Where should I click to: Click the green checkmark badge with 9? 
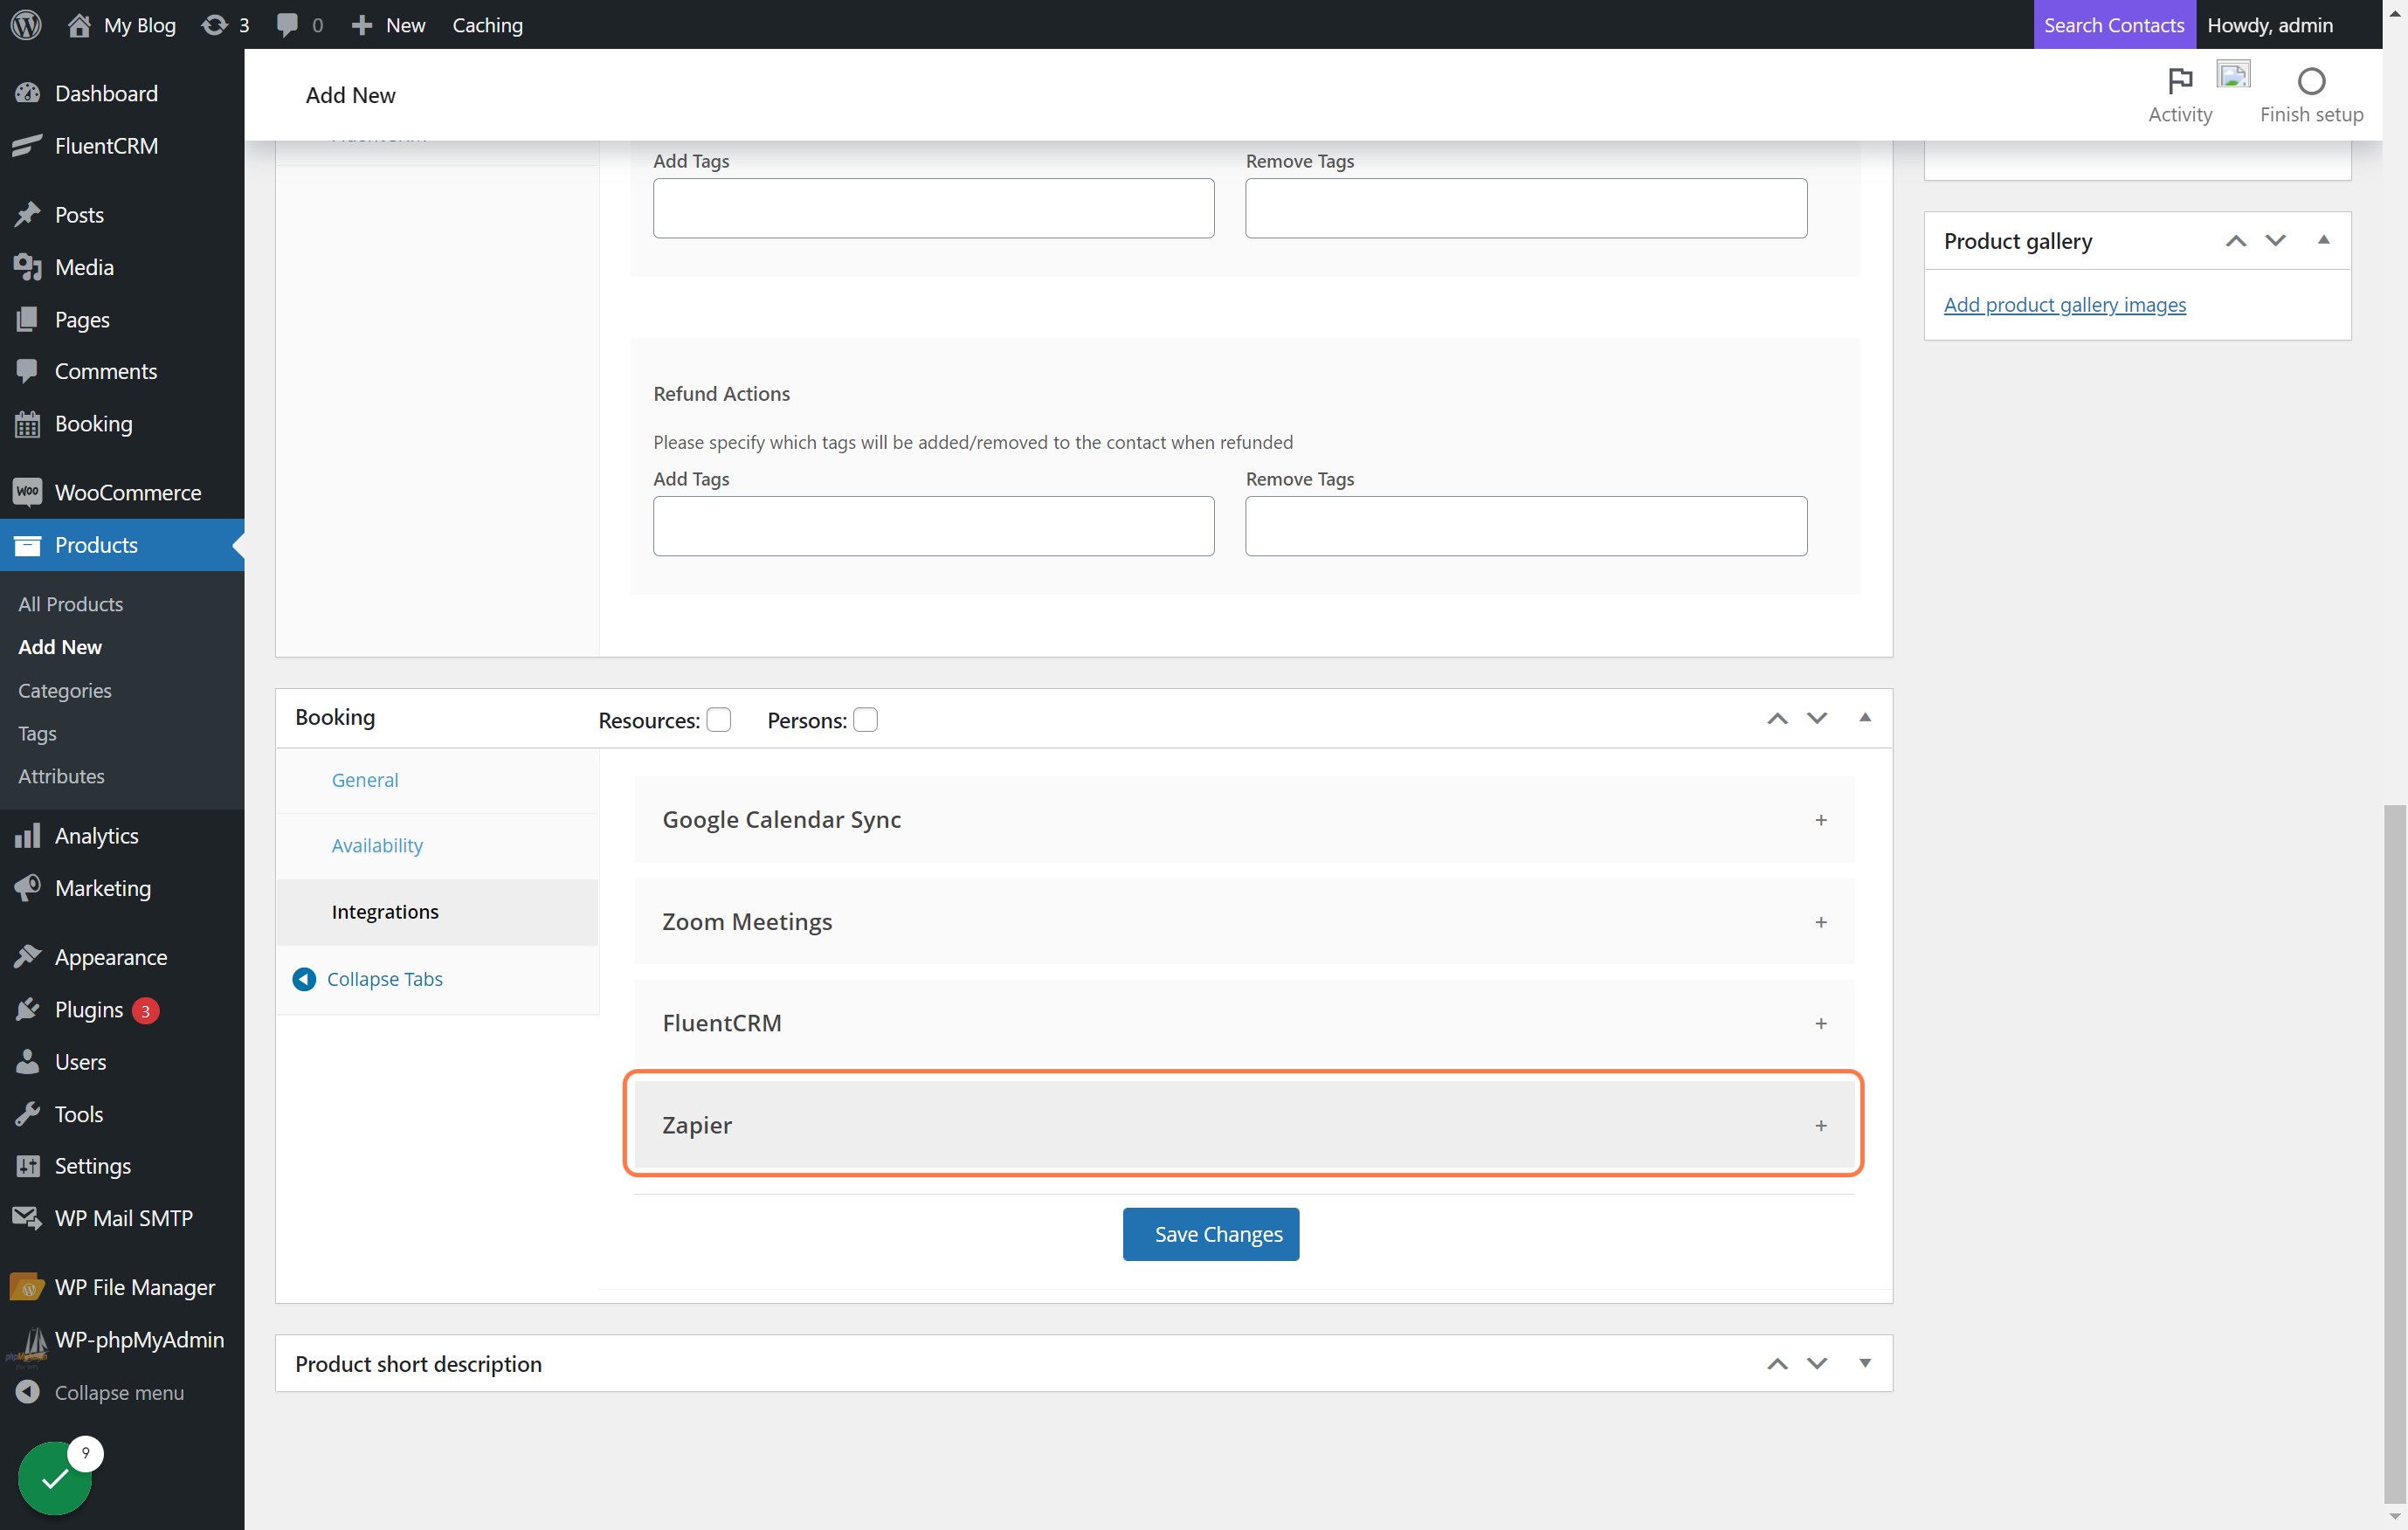[56, 1477]
